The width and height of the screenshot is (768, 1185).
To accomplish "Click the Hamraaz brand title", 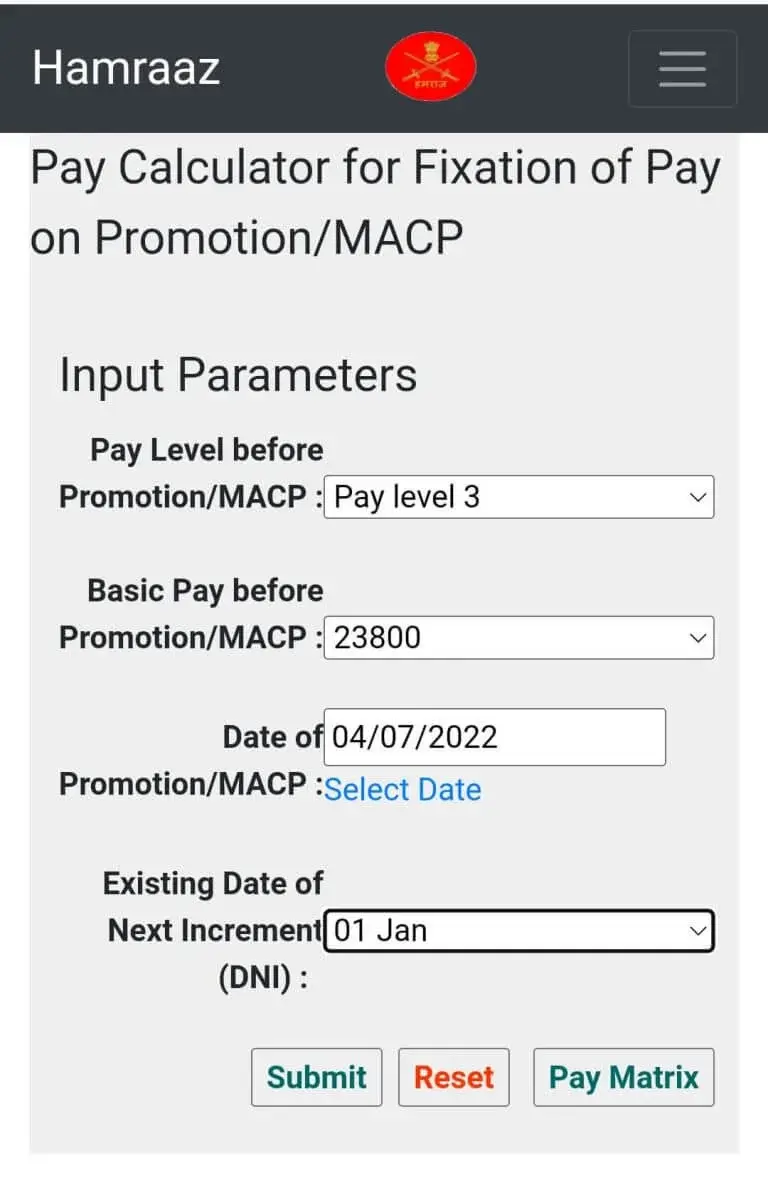I will pos(126,68).
